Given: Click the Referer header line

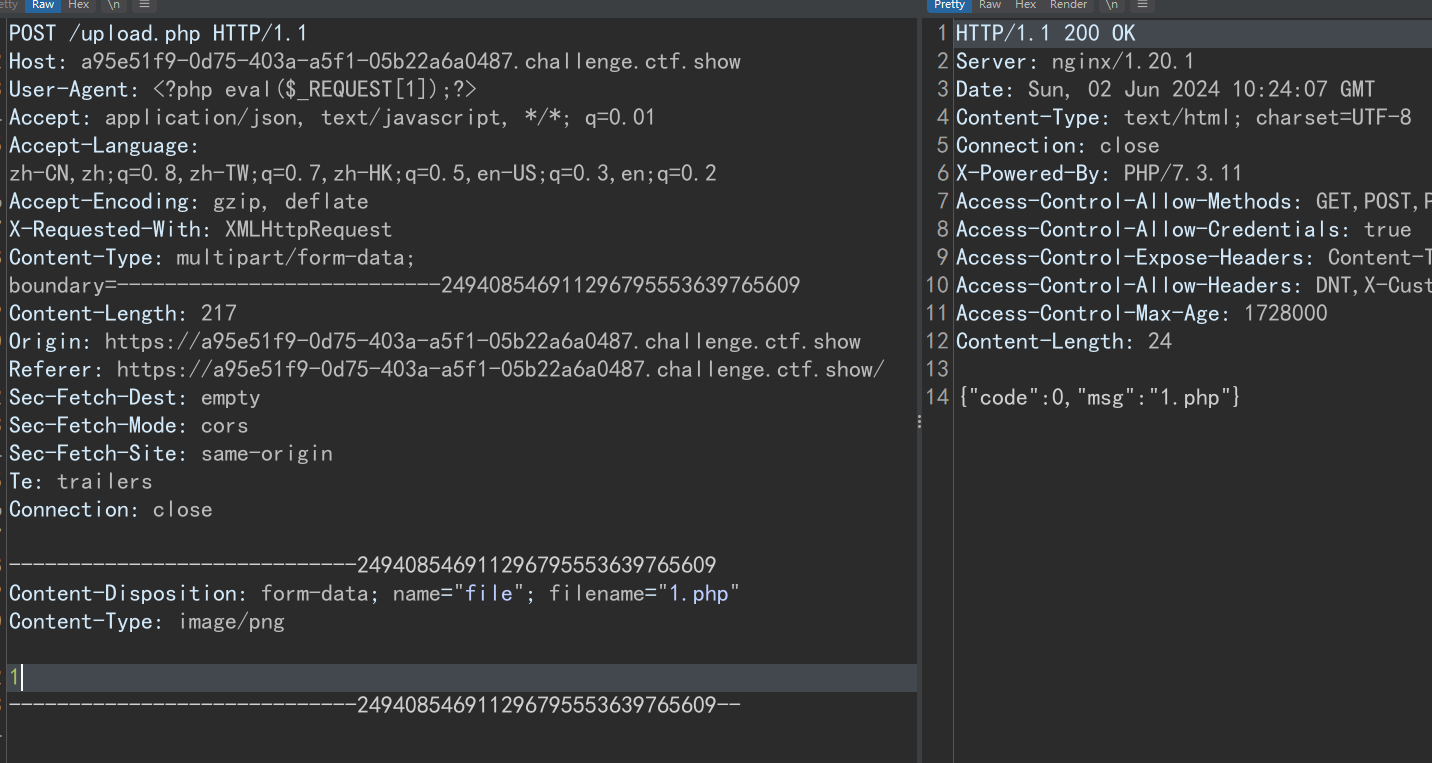Looking at the screenshot, I should pyautogui.click(x=447, y=369).
